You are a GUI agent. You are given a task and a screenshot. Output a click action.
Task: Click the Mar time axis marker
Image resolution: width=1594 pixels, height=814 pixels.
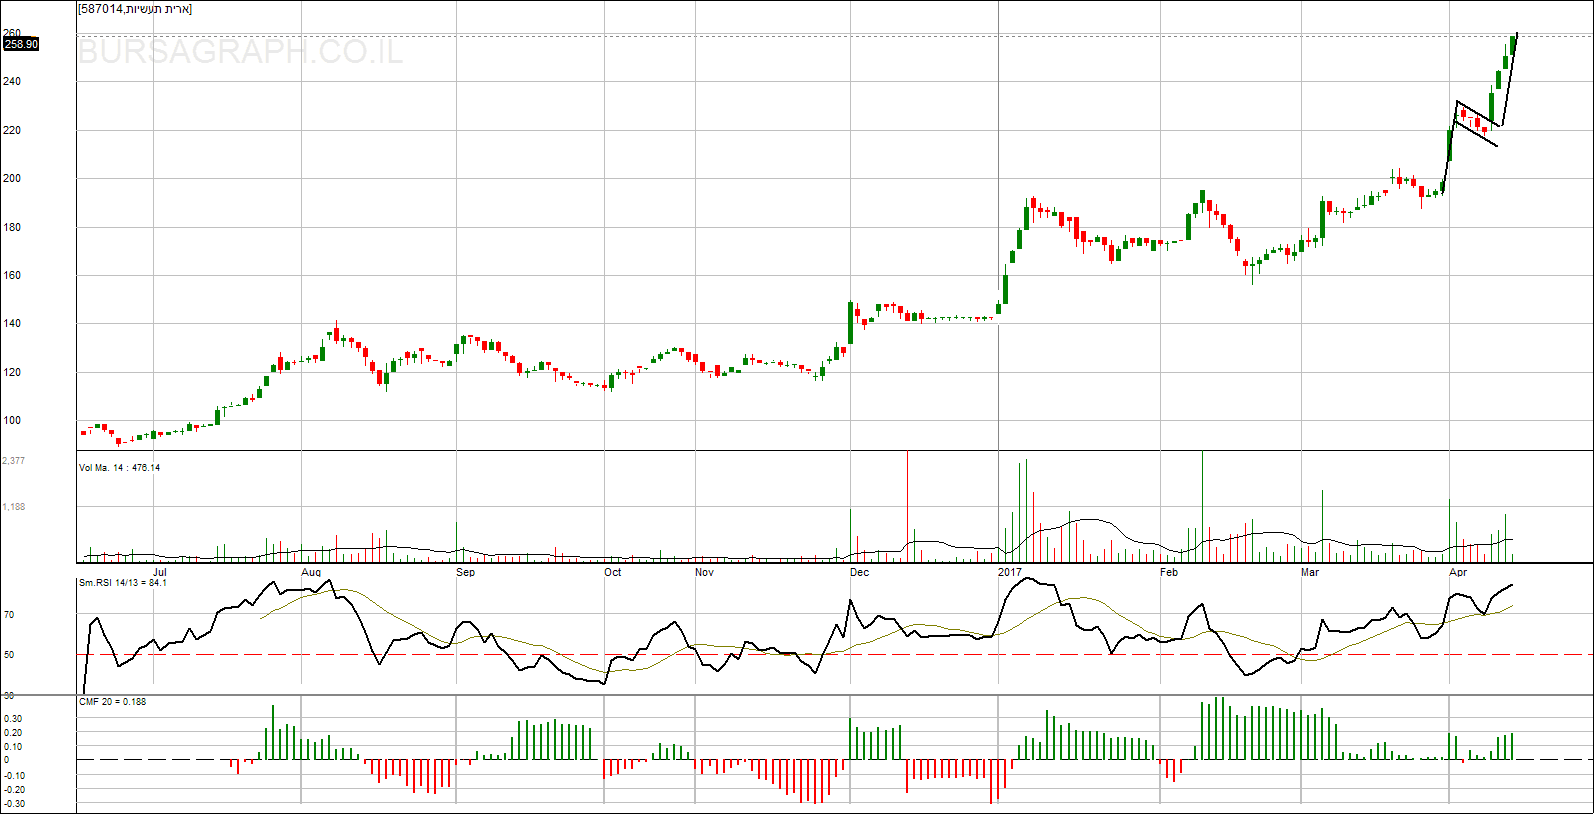[1309, 573]
